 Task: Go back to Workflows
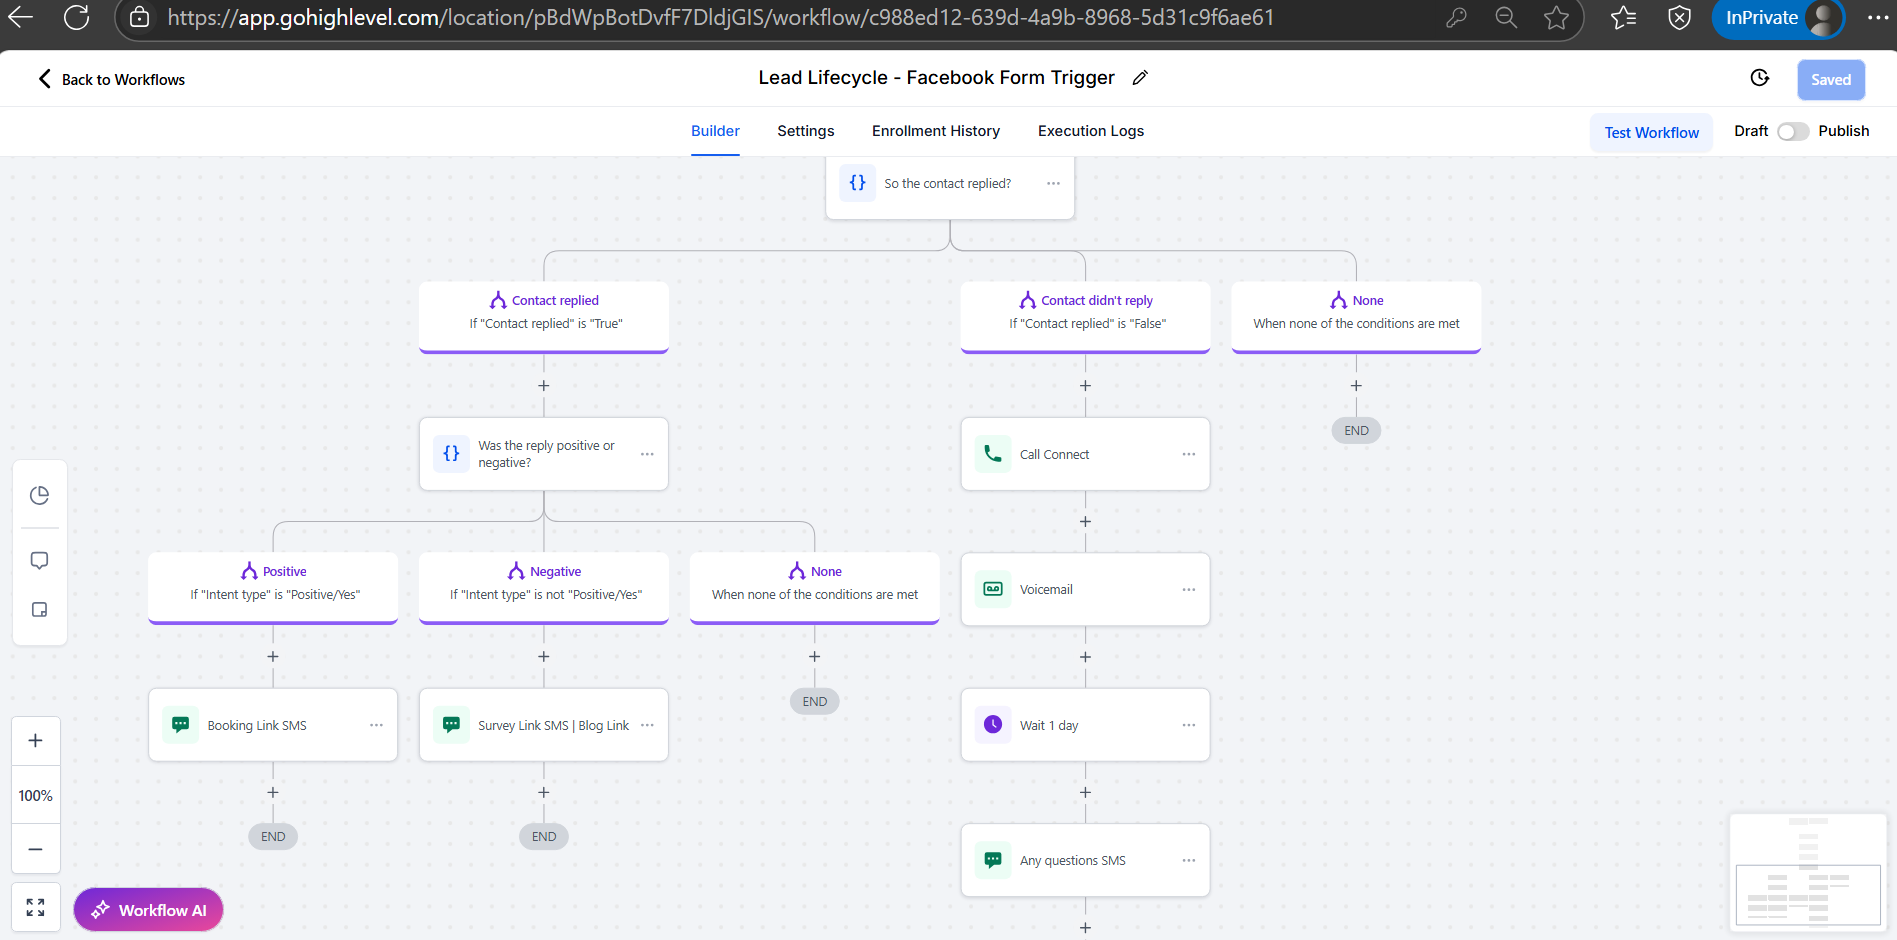pos(112,79)
